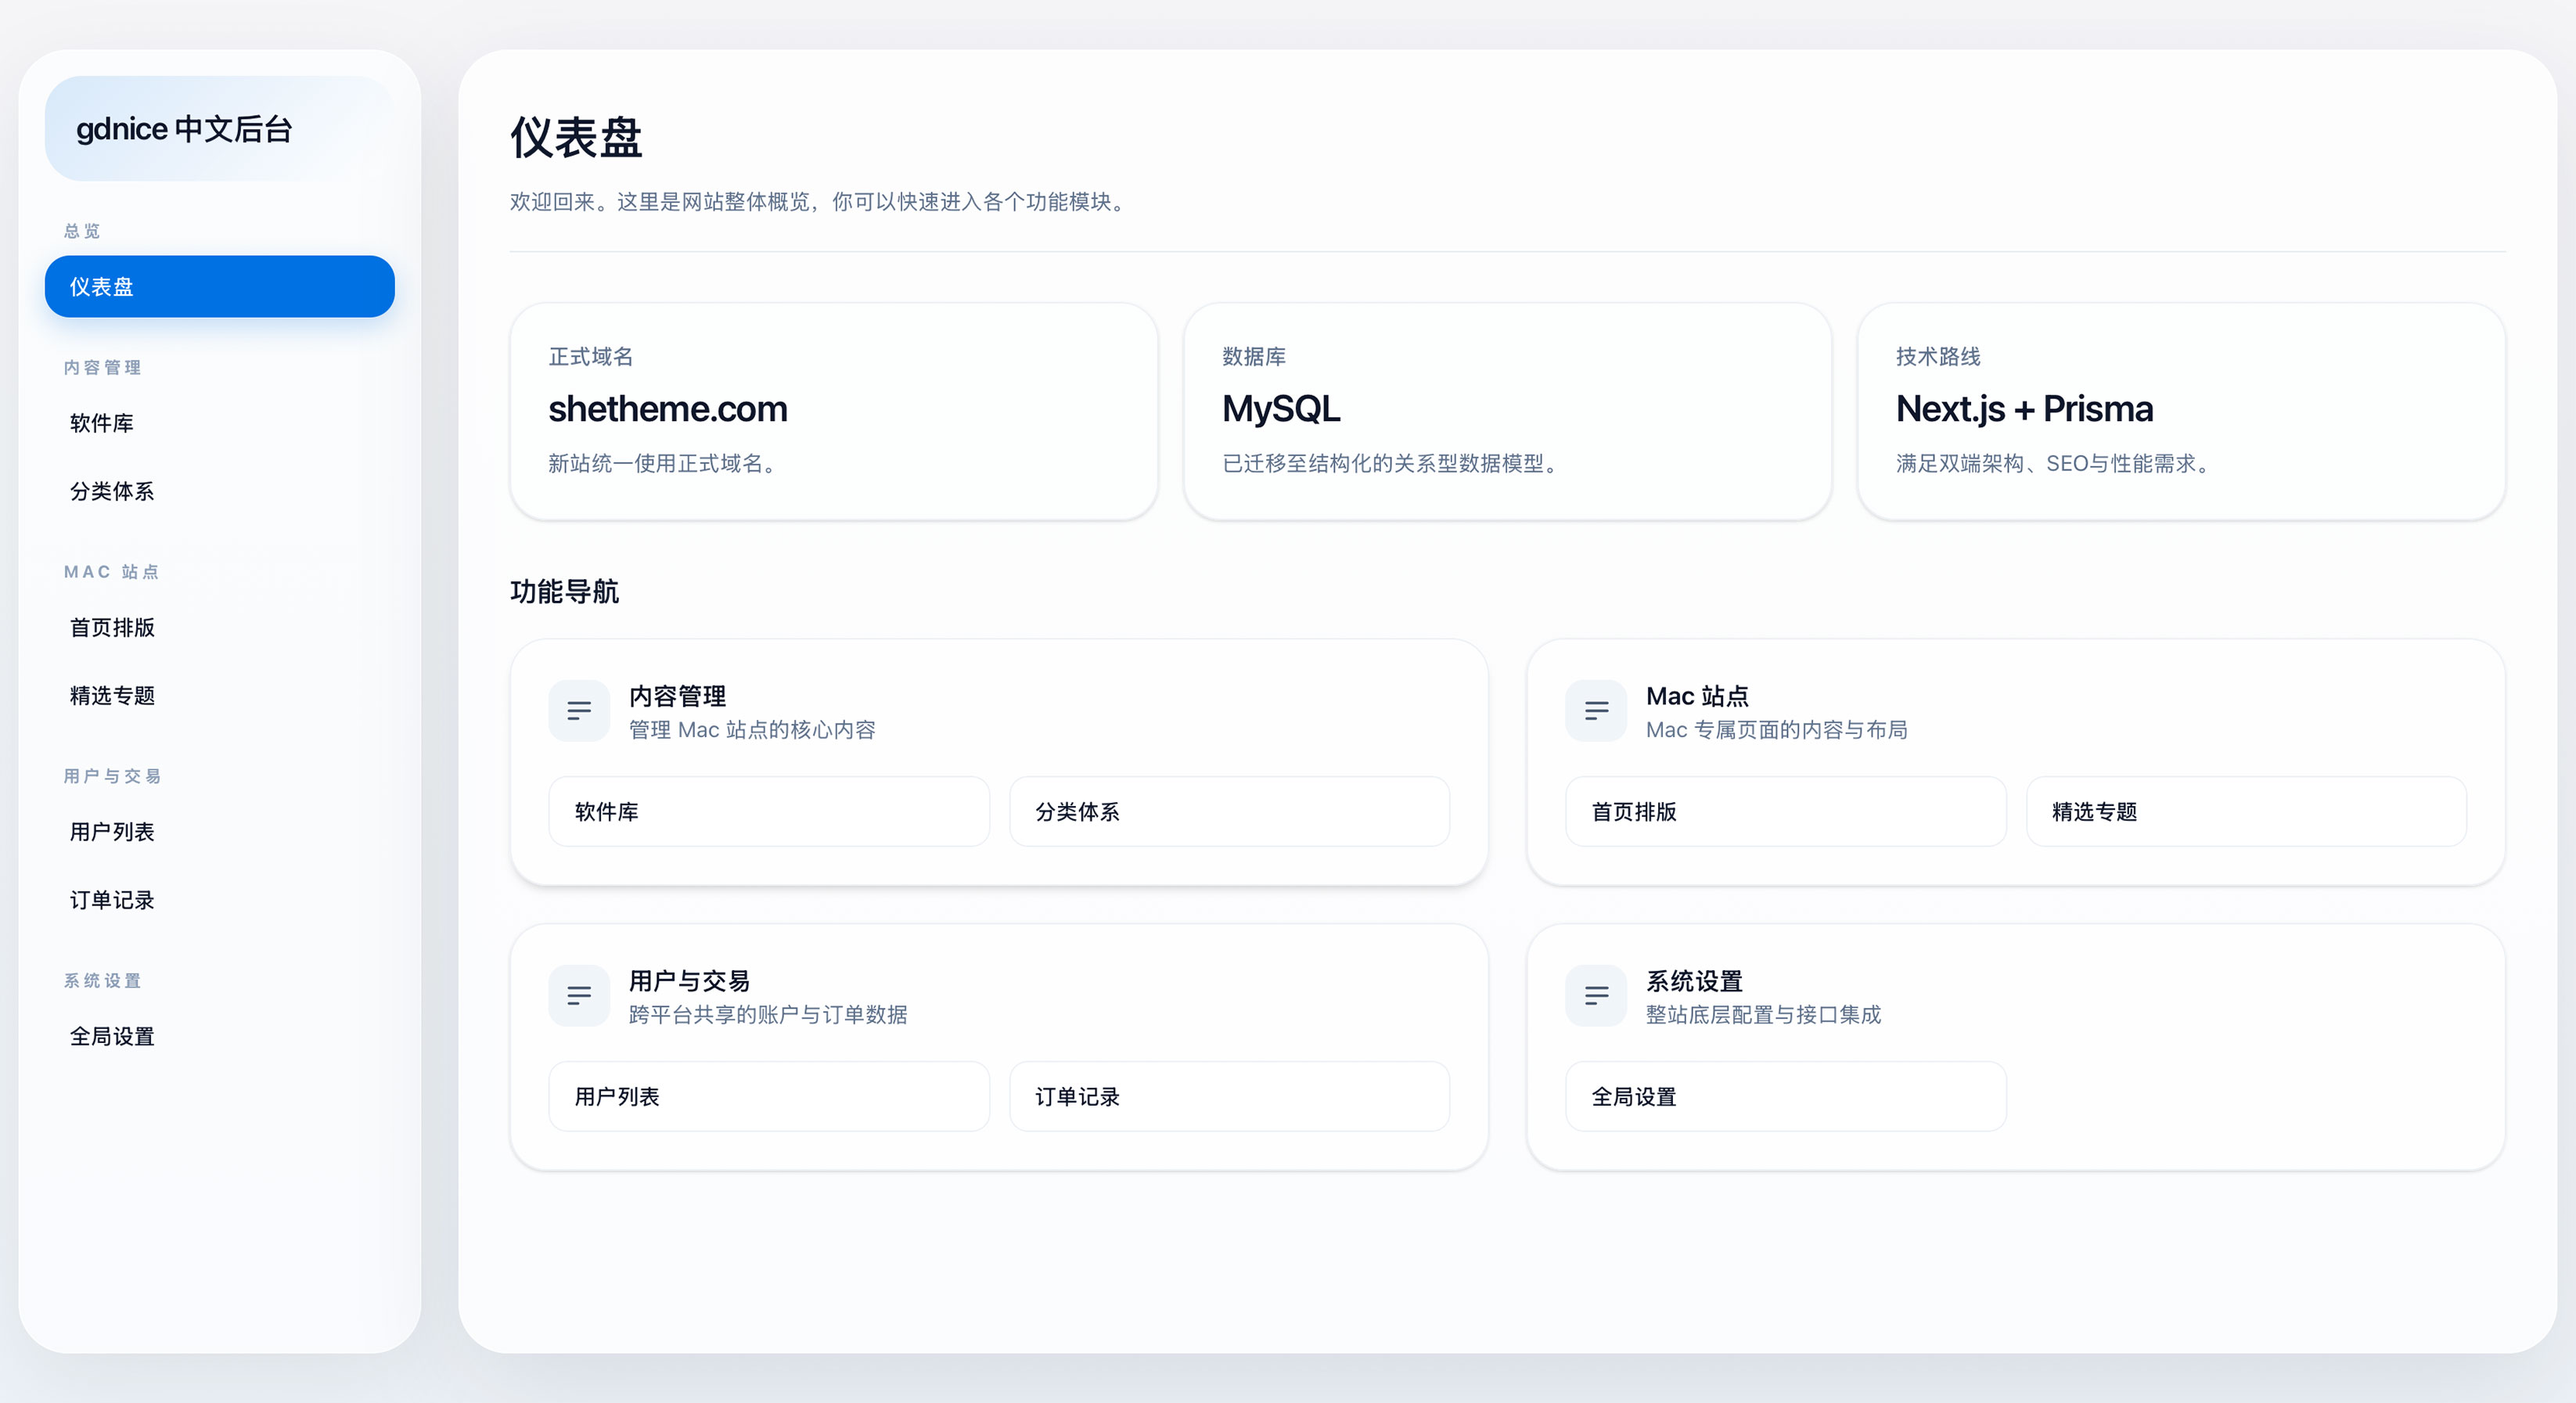This screenshot has height=1403, width=2576.
Task: Go to 订单记录 in the sidebar
Action: (220, 900)
